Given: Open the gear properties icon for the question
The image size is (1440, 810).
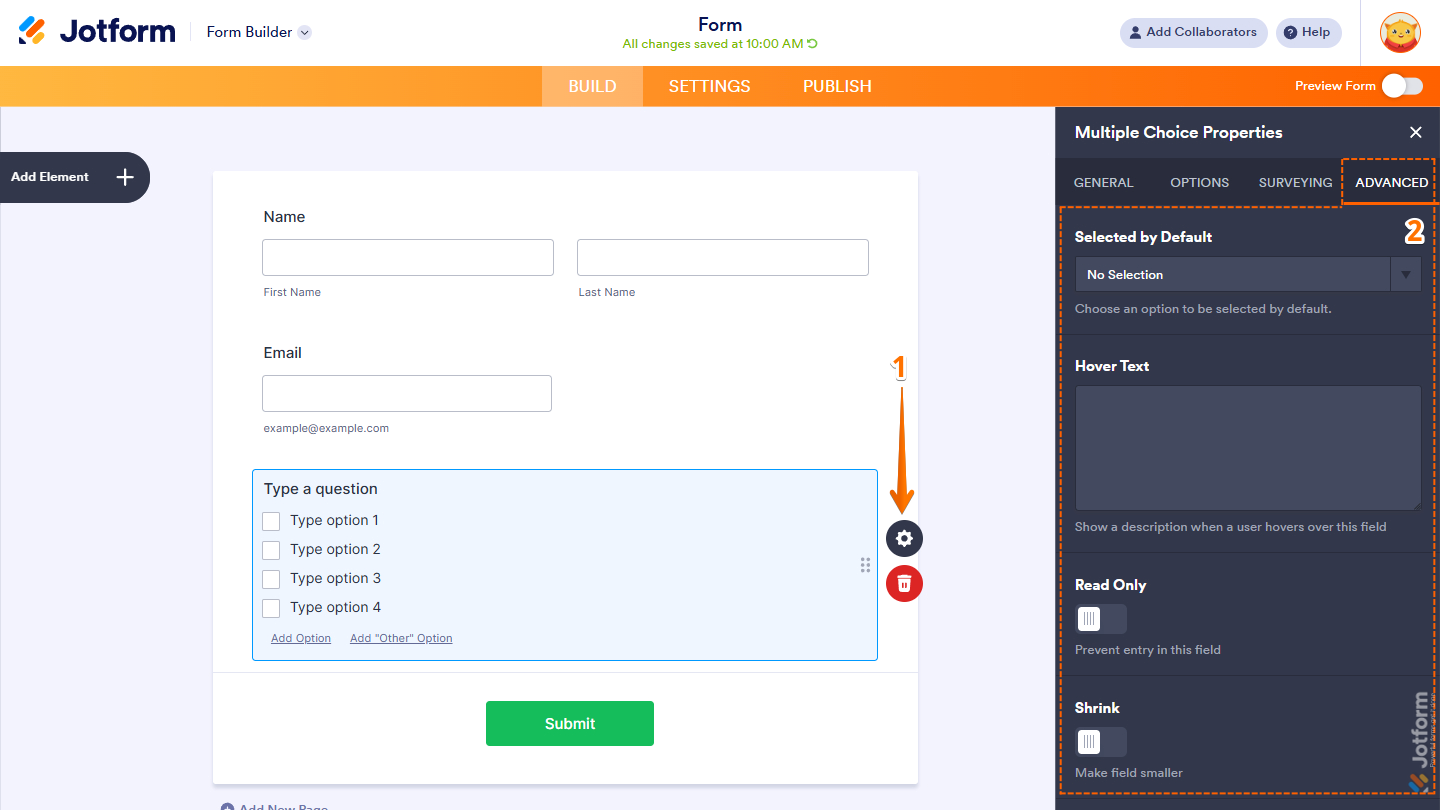Looking at the screenshot, I should tap(904, 538).
